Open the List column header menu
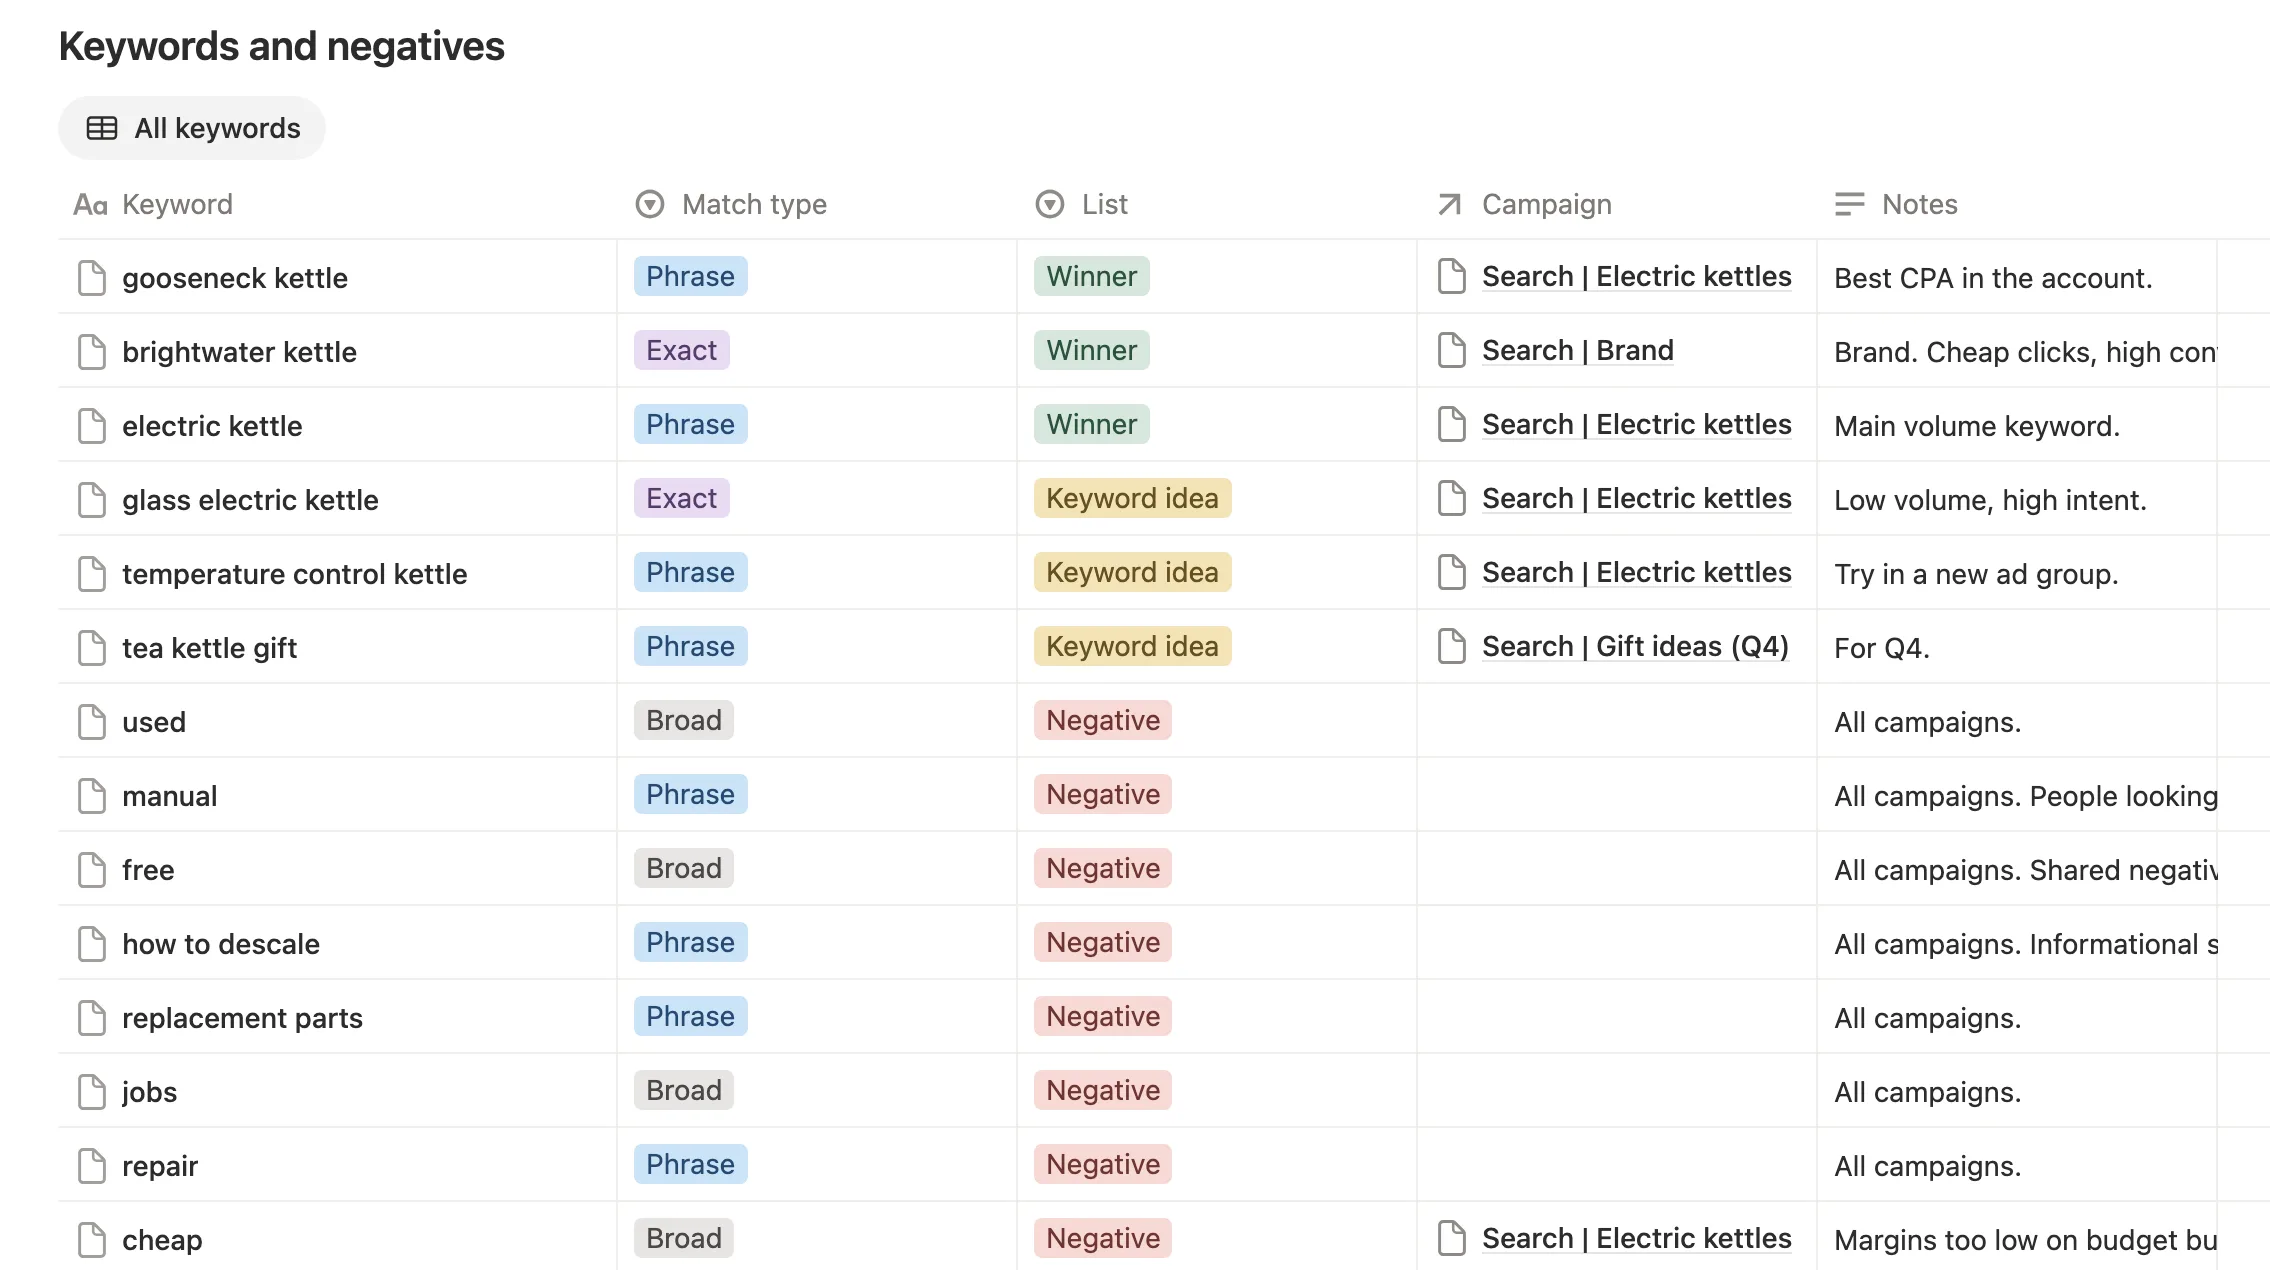The image size is (2270, 1270). (1081, 204)
